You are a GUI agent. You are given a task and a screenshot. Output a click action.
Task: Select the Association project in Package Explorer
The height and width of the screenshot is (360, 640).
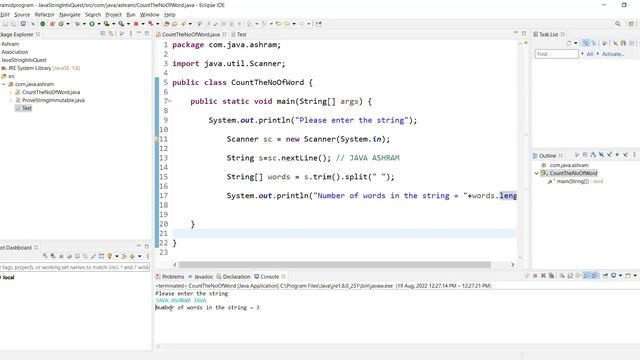[15, 52]
